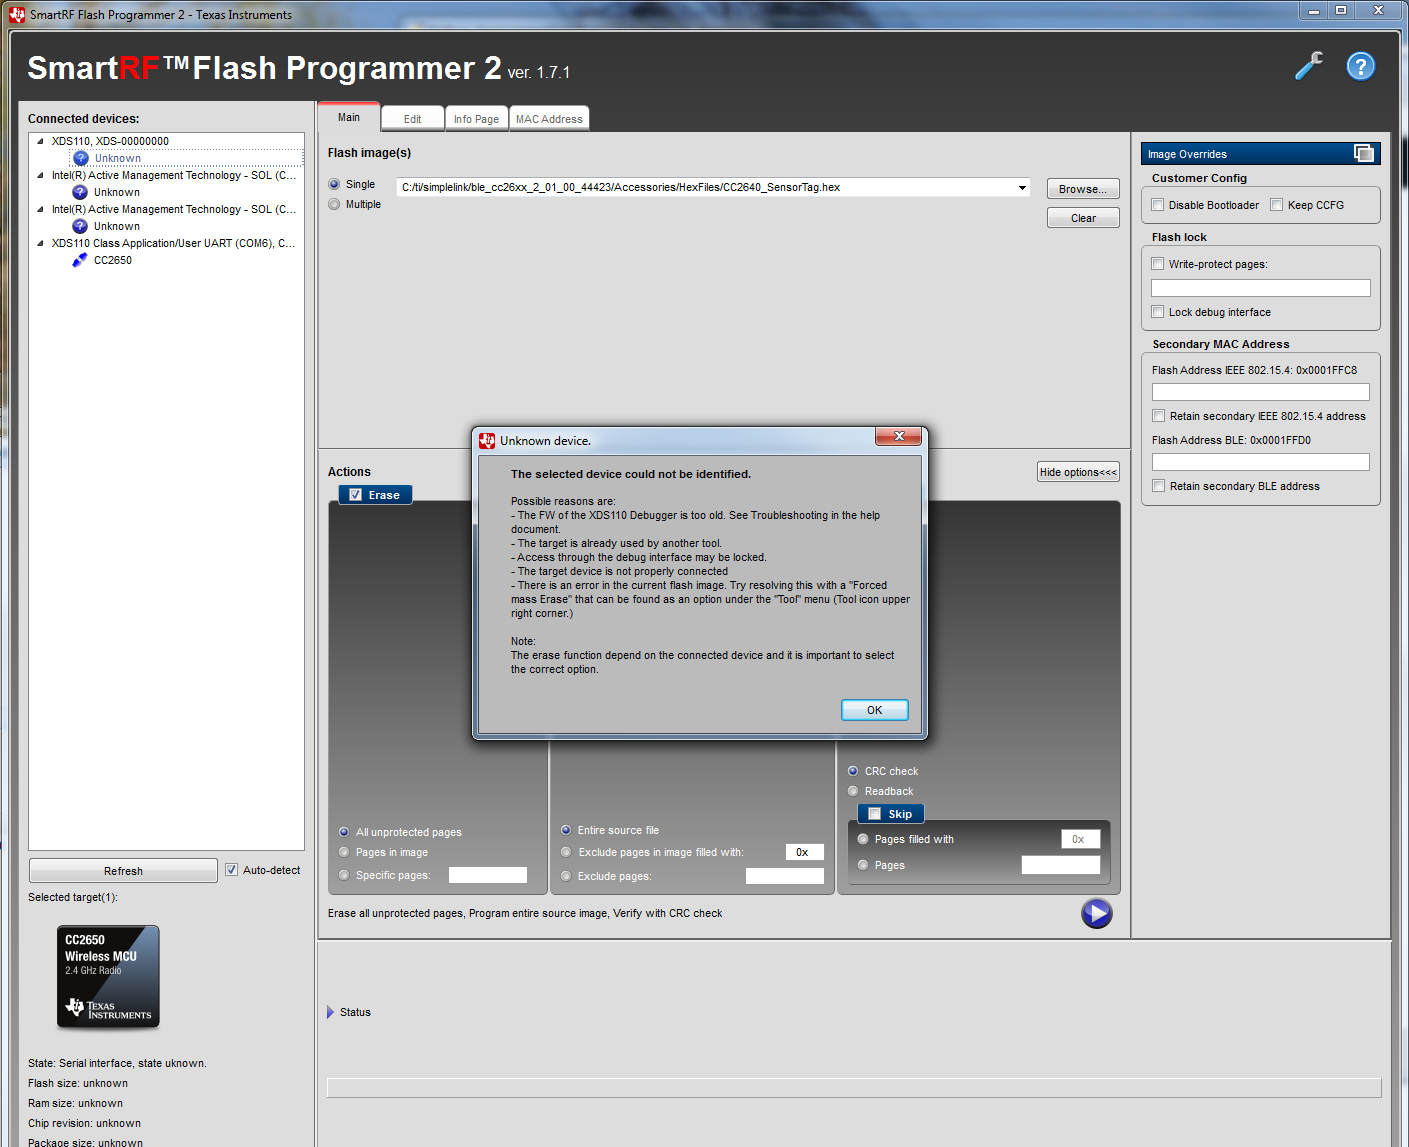Click OK in the Unknown device dialog
1409x1147 pixels.
pyautogui.click(x=875, y=710)
